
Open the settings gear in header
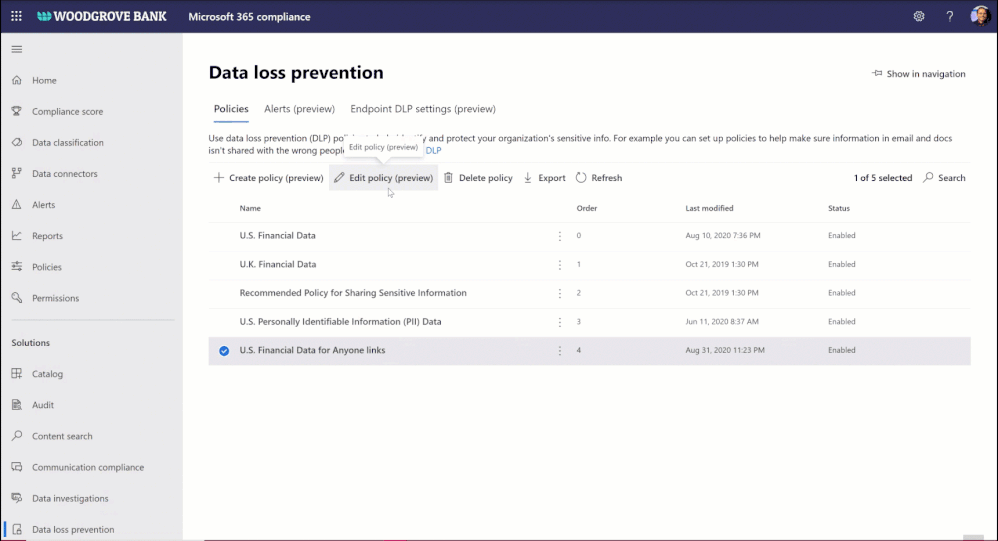[x=918, y=17]
